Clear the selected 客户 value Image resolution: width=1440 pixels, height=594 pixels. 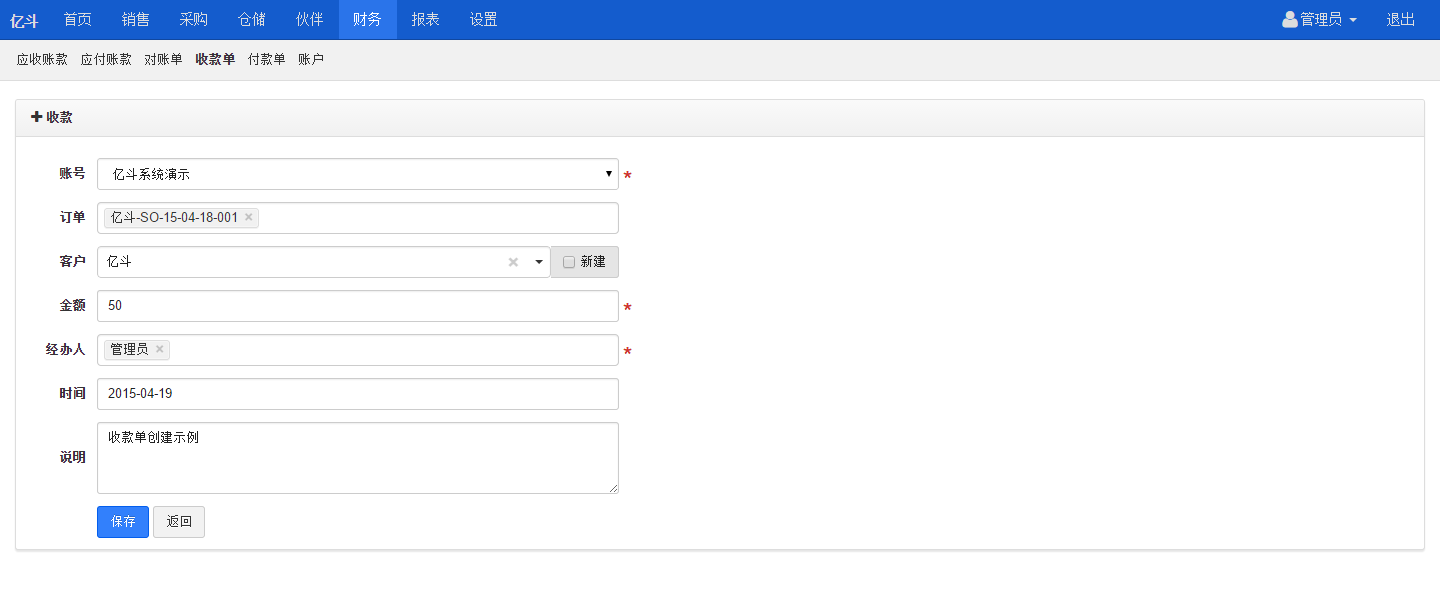tap(513, 262)
